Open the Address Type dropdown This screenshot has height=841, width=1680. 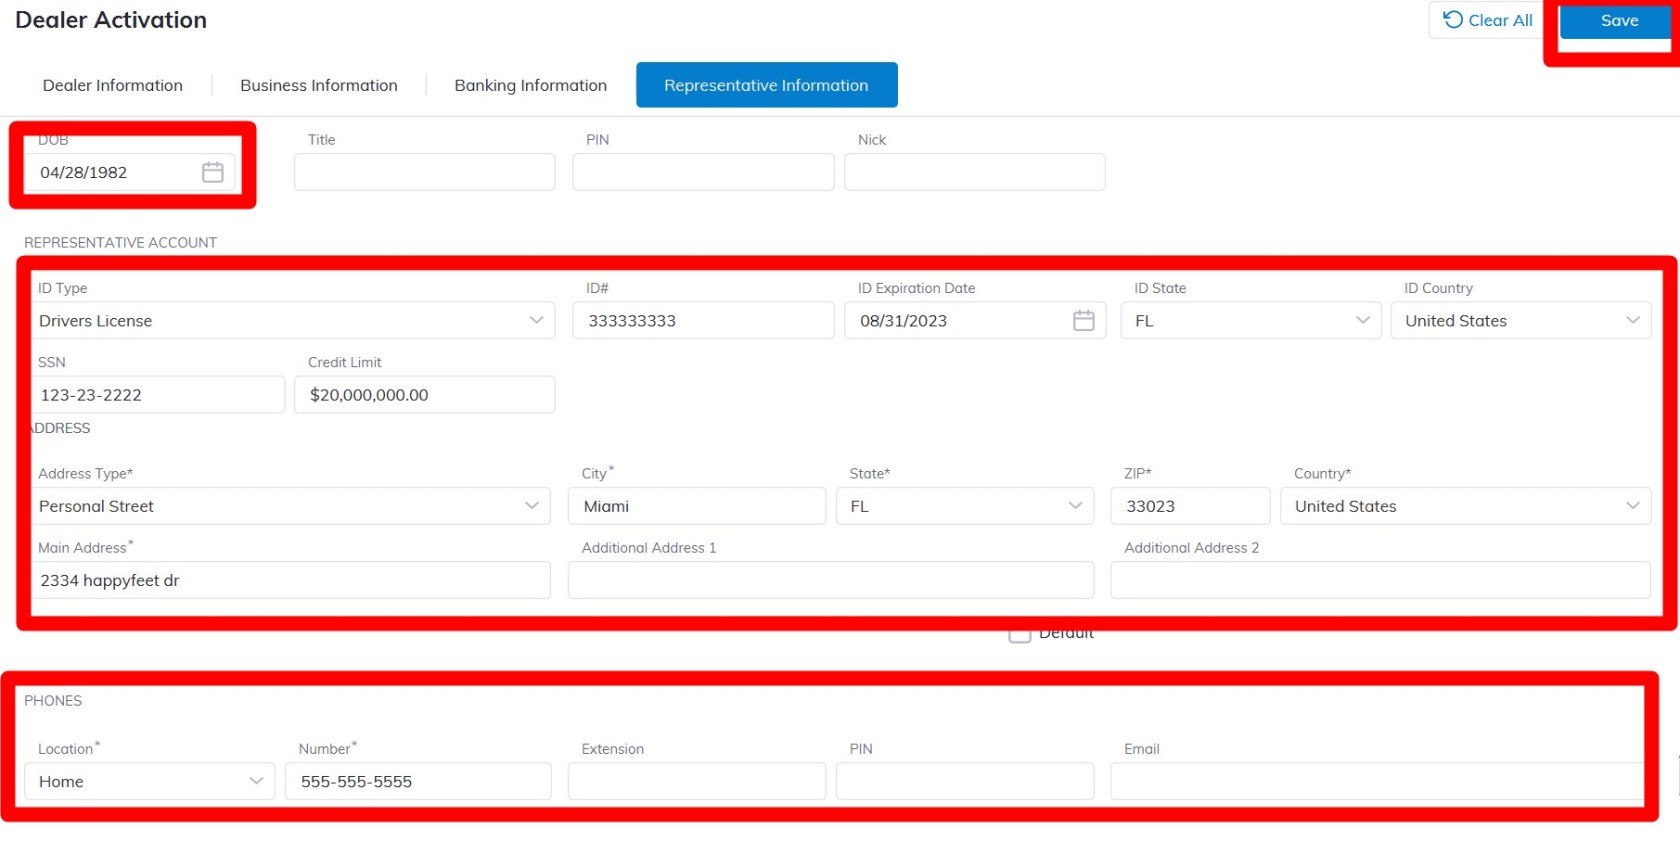point(532,506)
